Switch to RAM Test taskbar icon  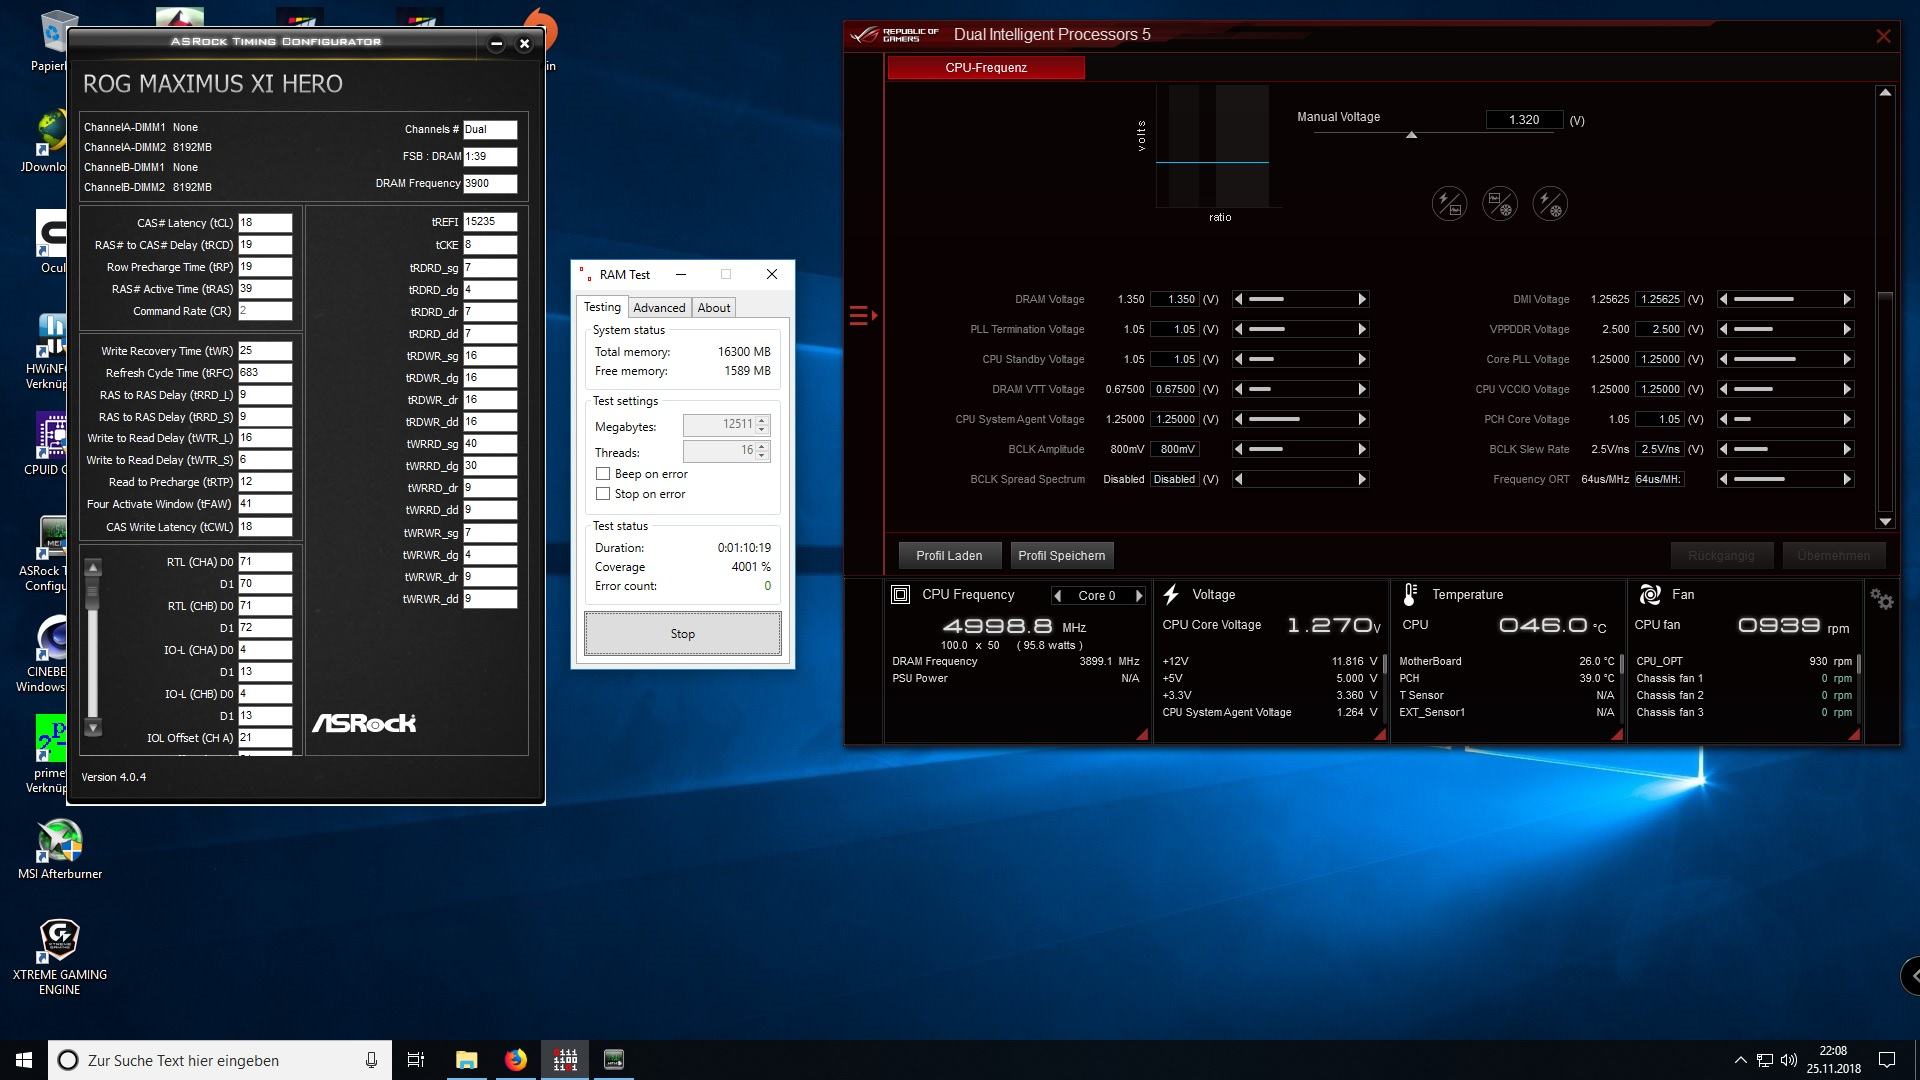565,1060
